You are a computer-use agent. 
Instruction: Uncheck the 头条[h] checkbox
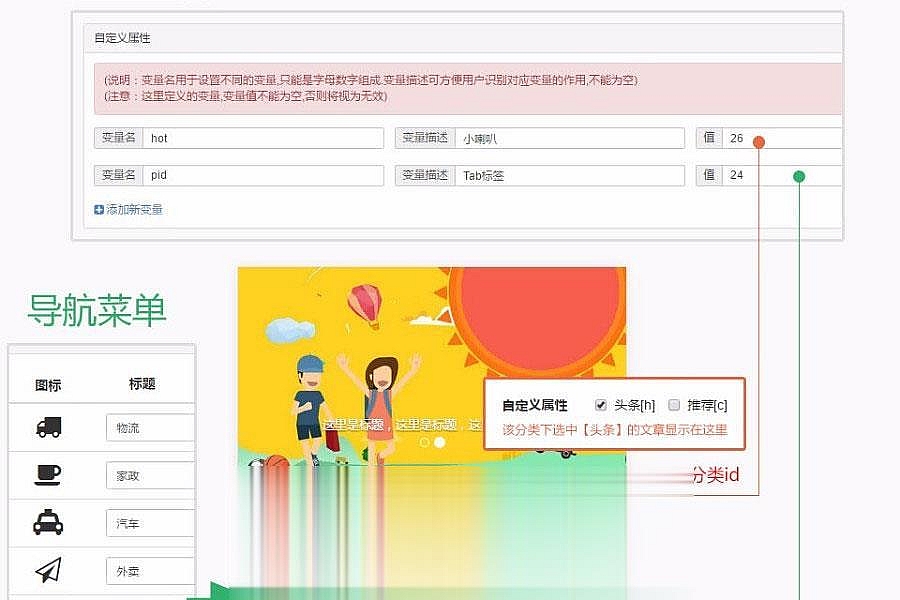pos(600,405)
